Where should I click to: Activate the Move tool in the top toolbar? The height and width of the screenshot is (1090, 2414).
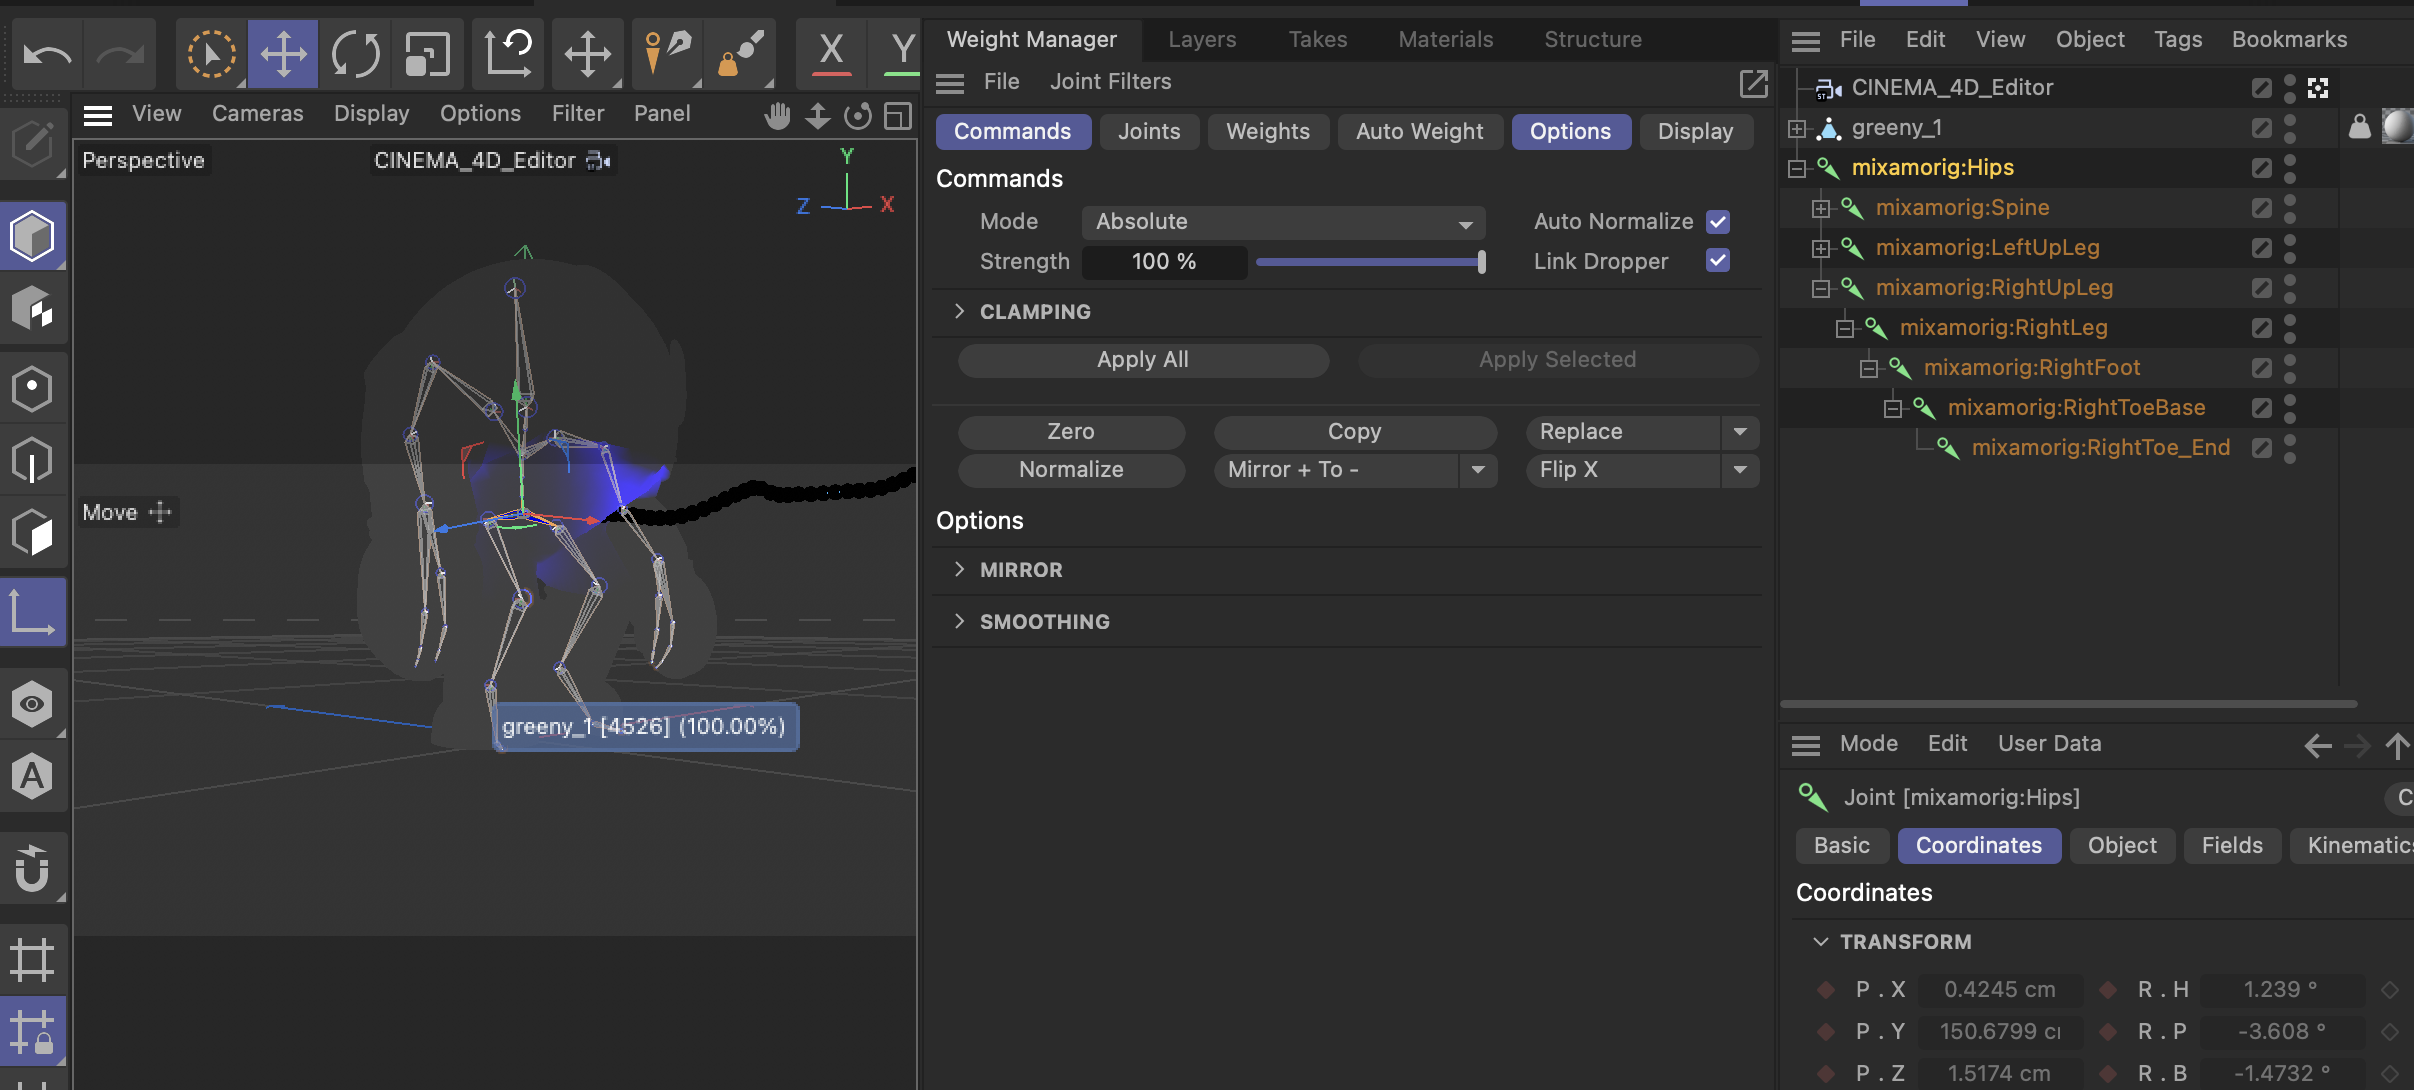[x=283, y=53]
